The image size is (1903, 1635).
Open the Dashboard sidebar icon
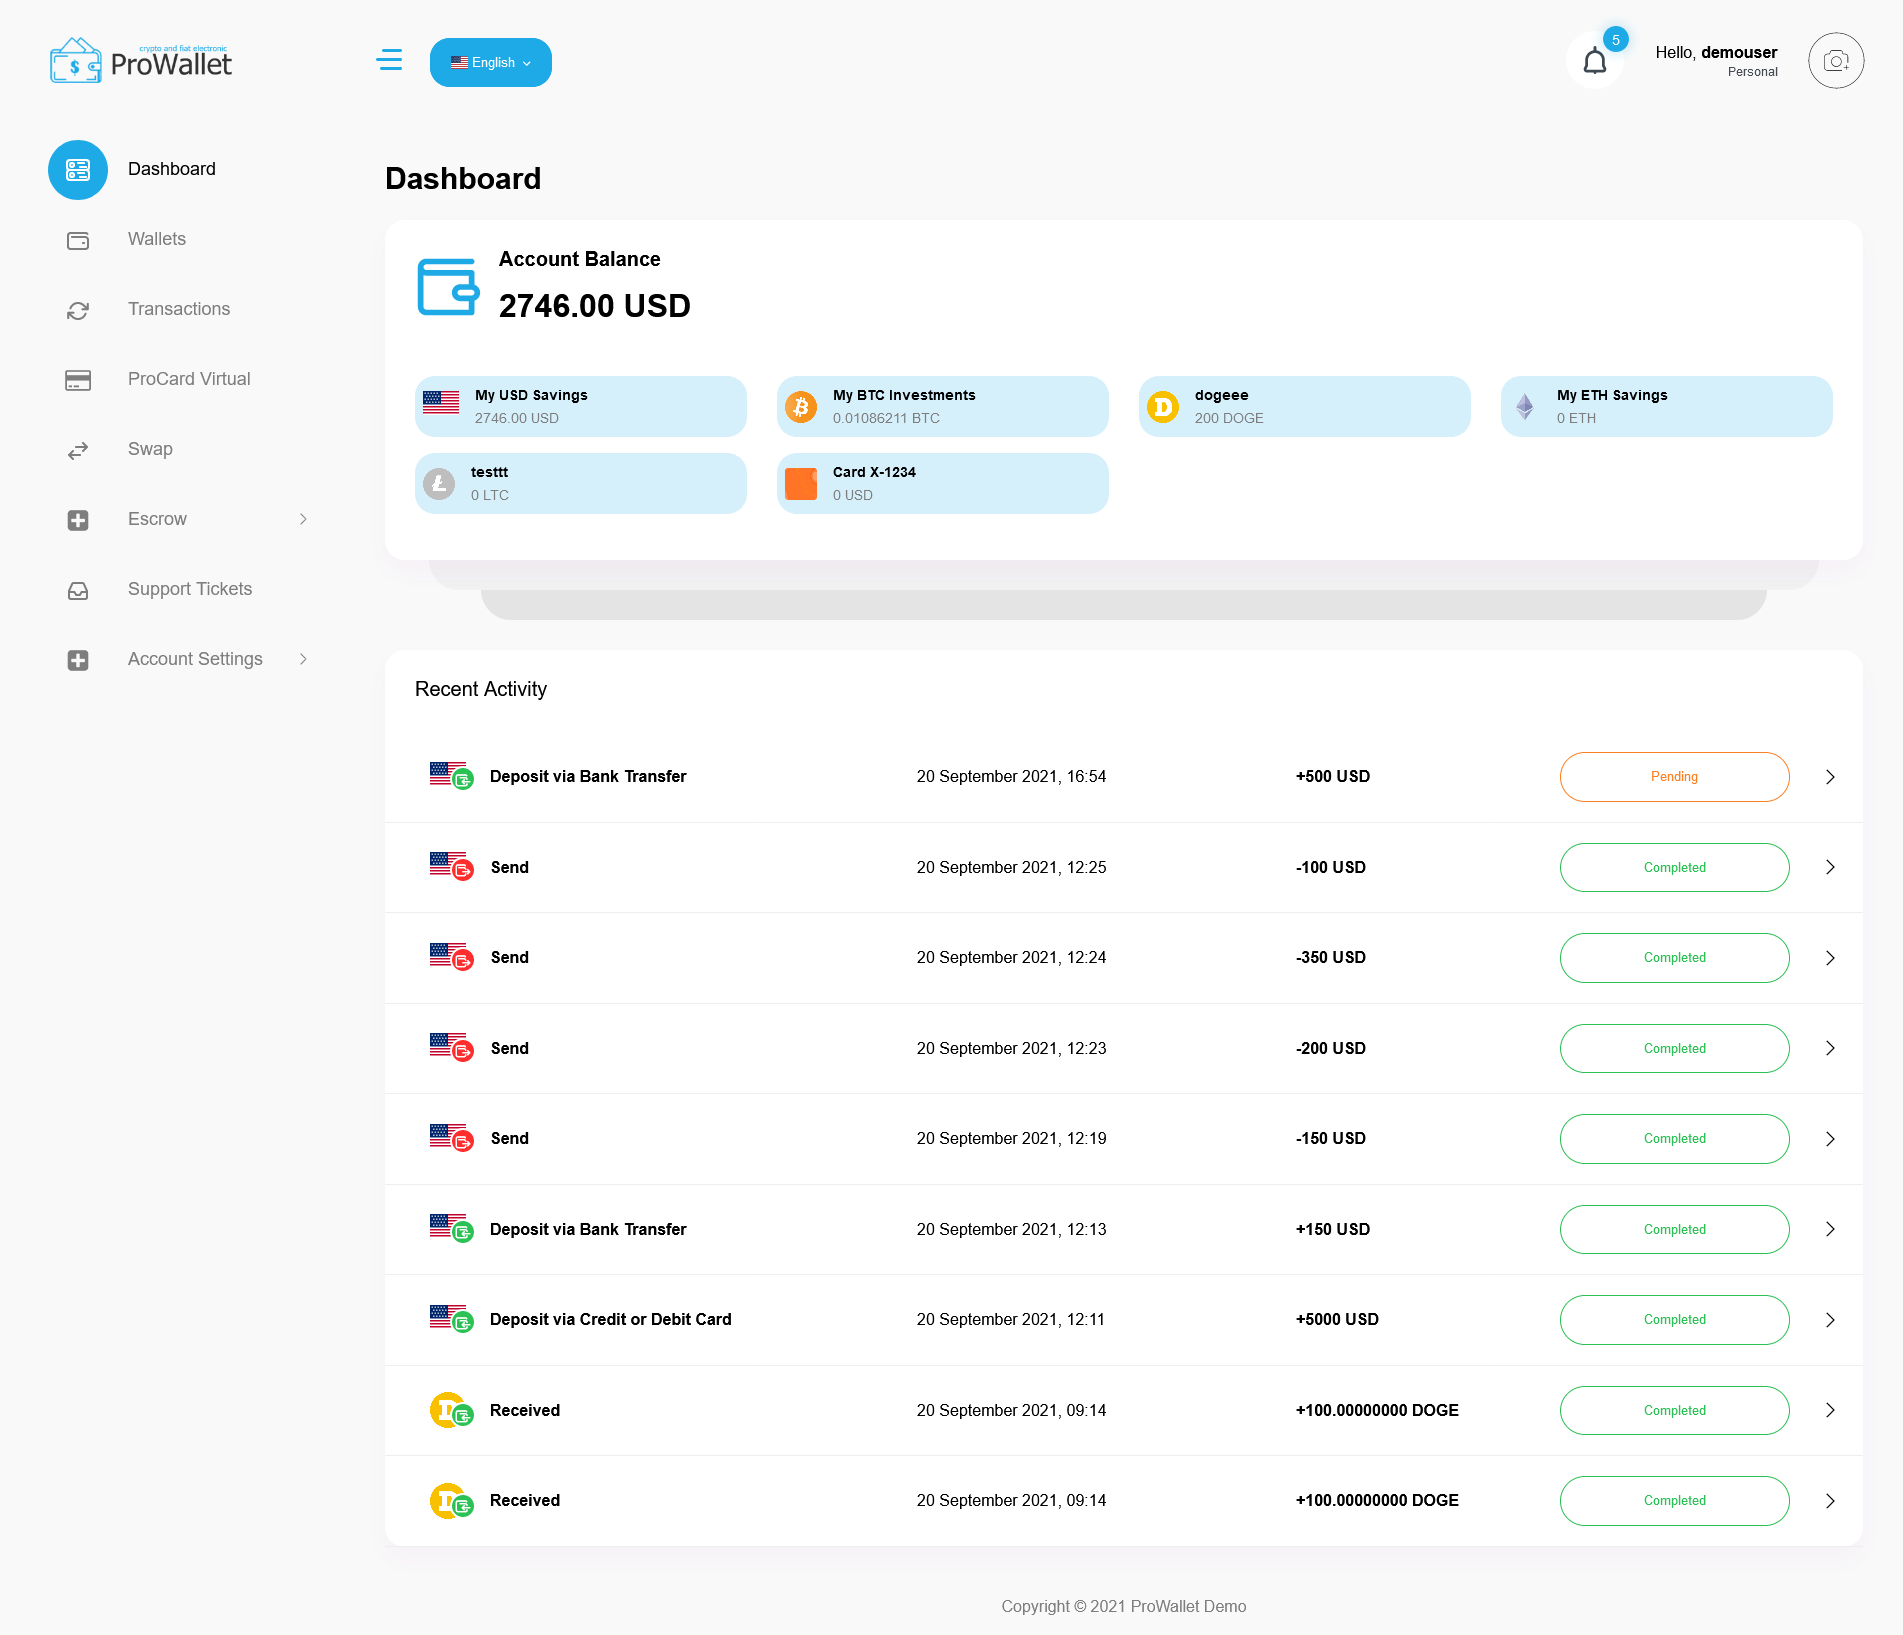tap(77, 169)
